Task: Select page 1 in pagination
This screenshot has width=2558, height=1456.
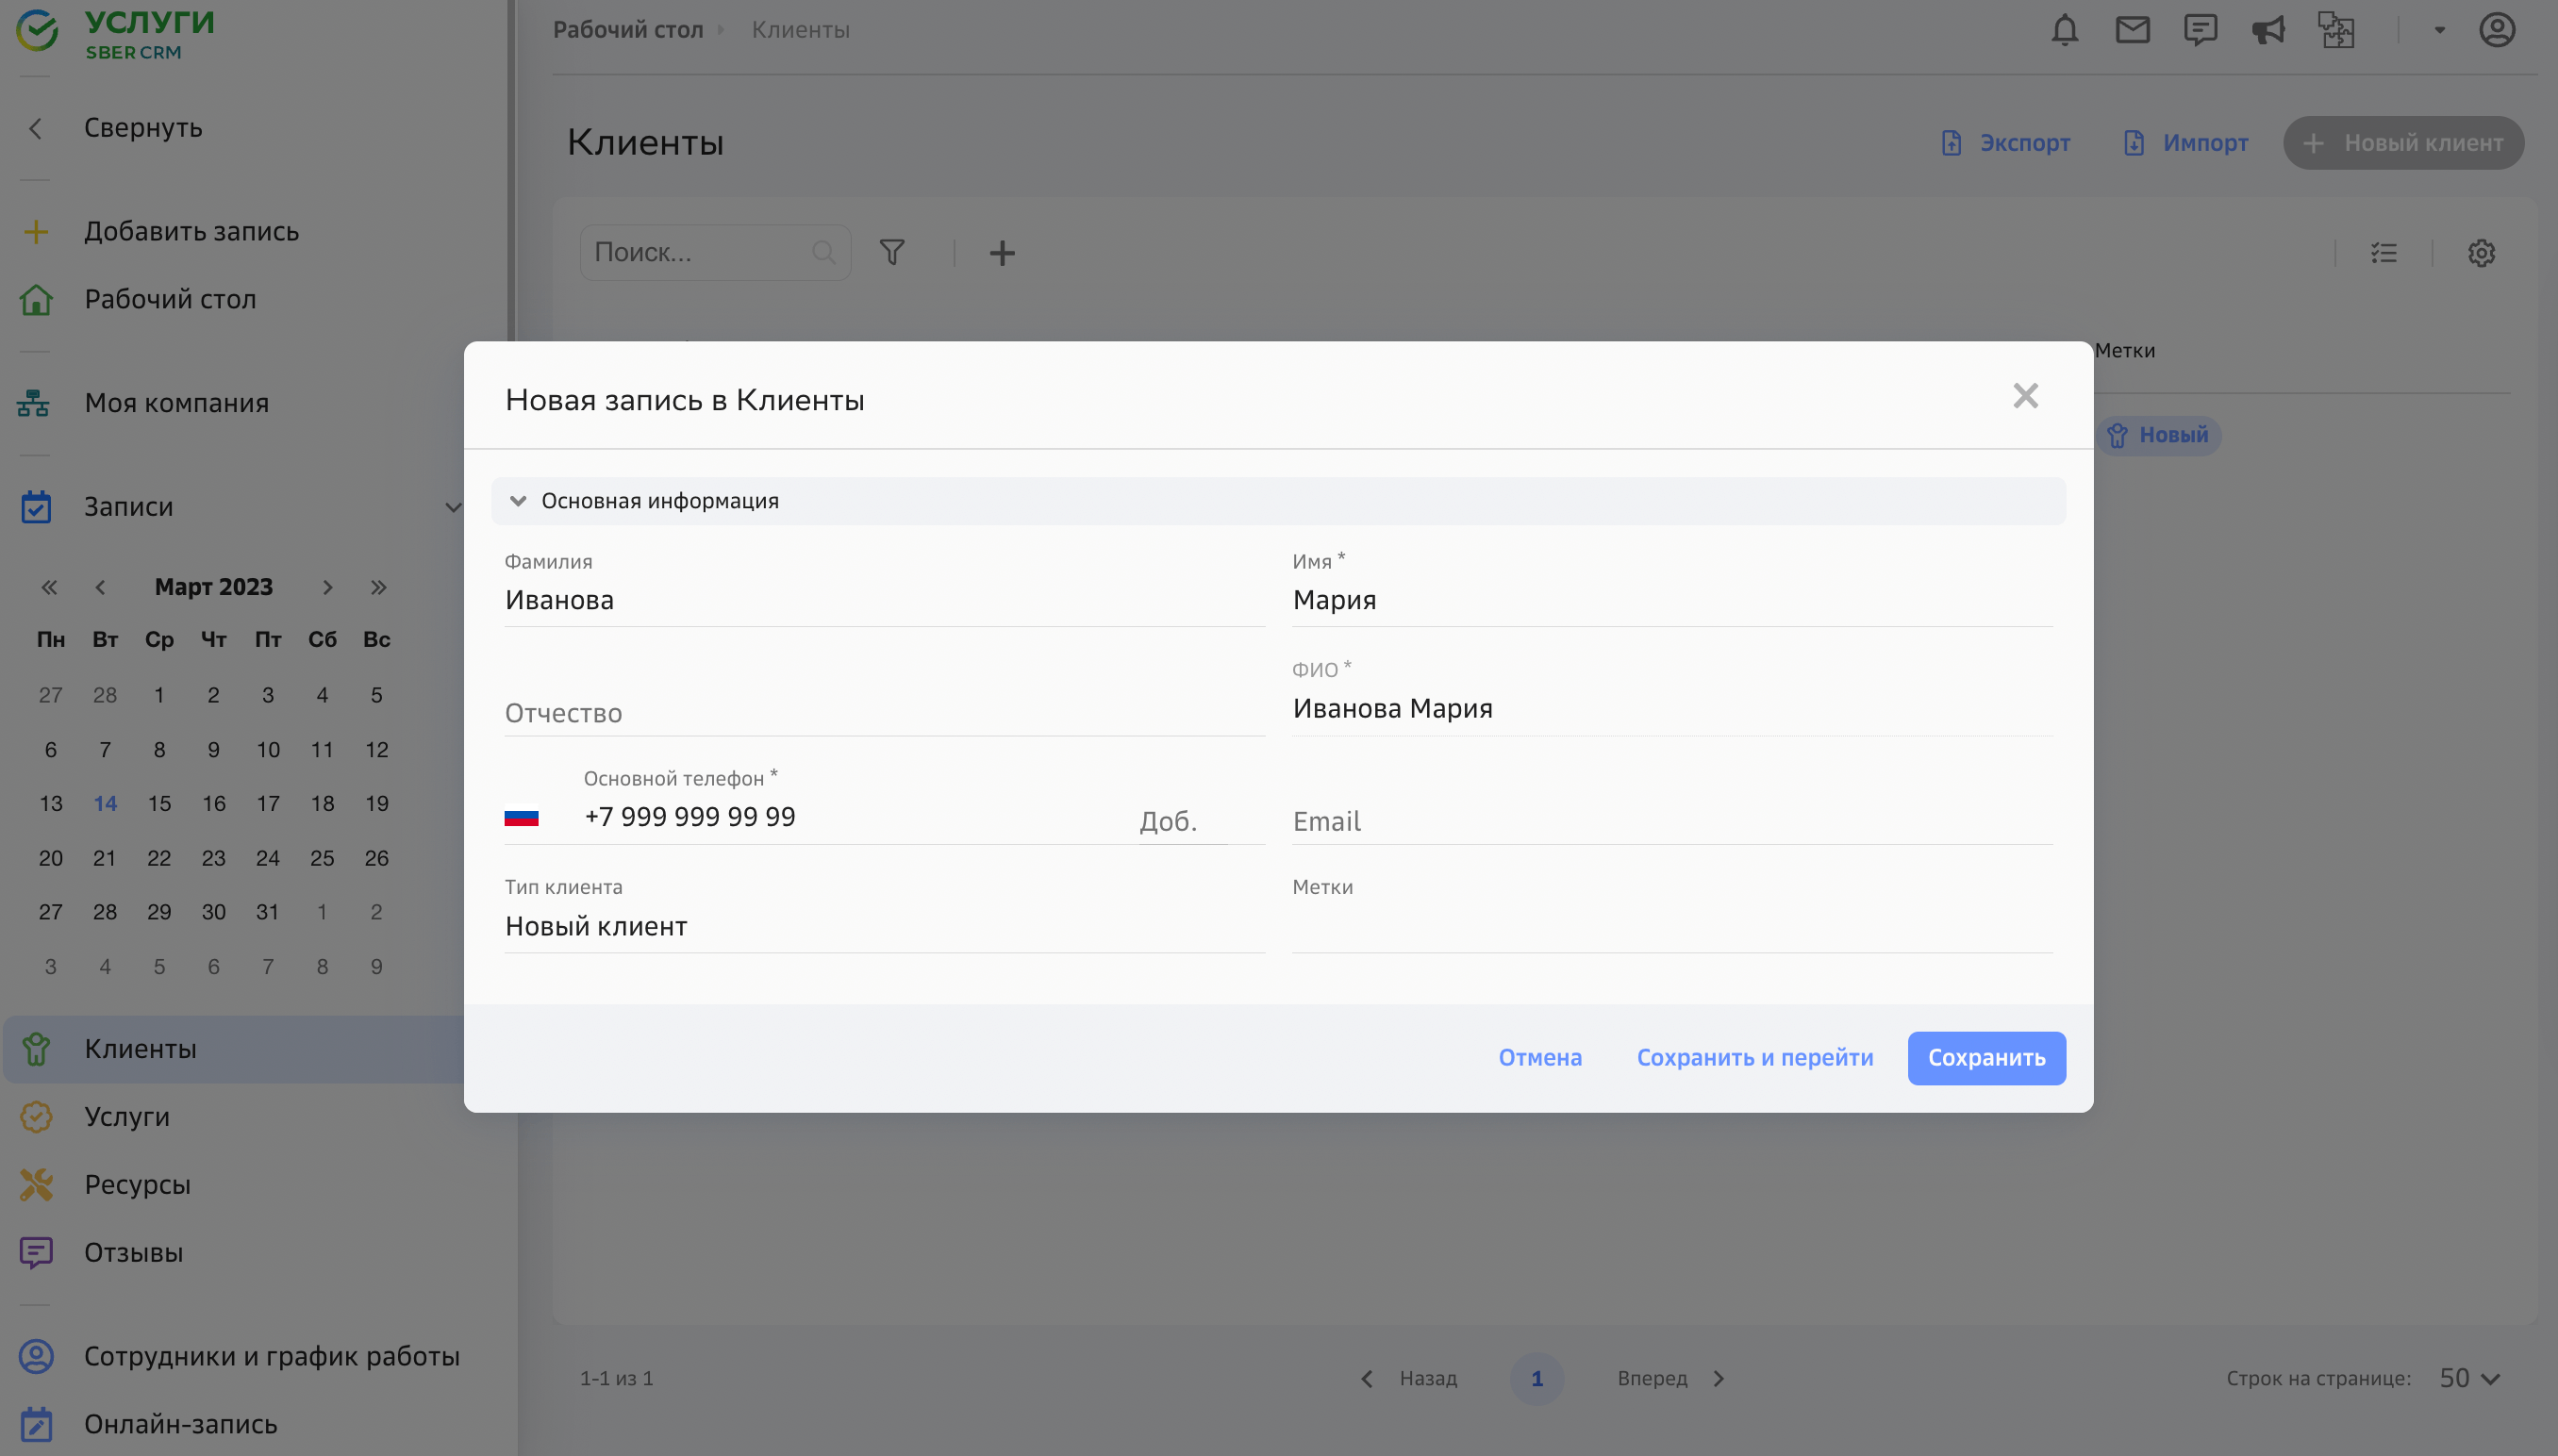Action: click(1536, 1378)
